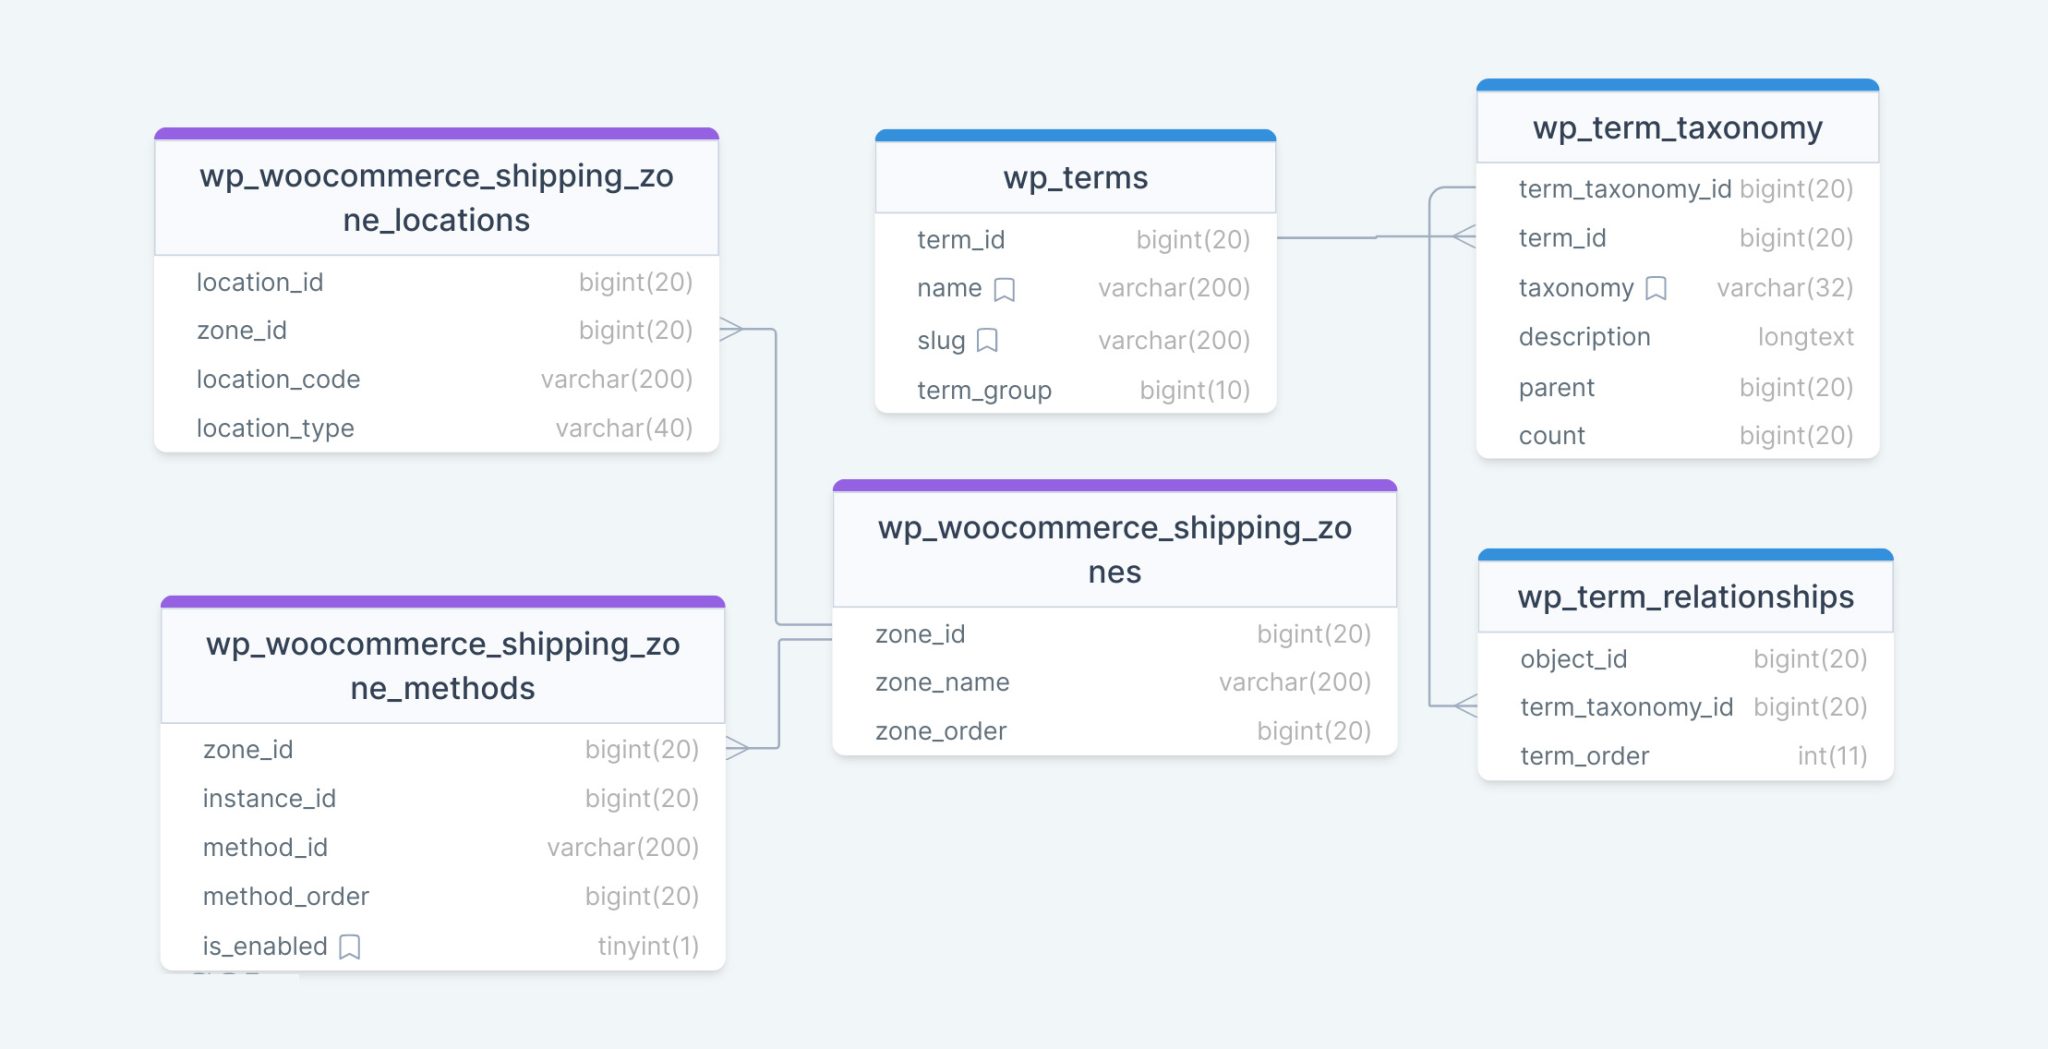Expand the wp_woocommerce_shipping_zones table
The height and width of the screenshot is (1049, 2048).
point(1113,550)
